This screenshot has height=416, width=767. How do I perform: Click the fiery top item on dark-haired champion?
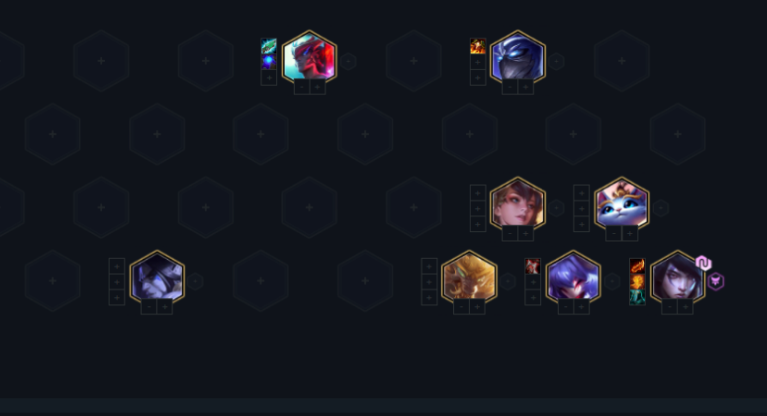(637, 266)
